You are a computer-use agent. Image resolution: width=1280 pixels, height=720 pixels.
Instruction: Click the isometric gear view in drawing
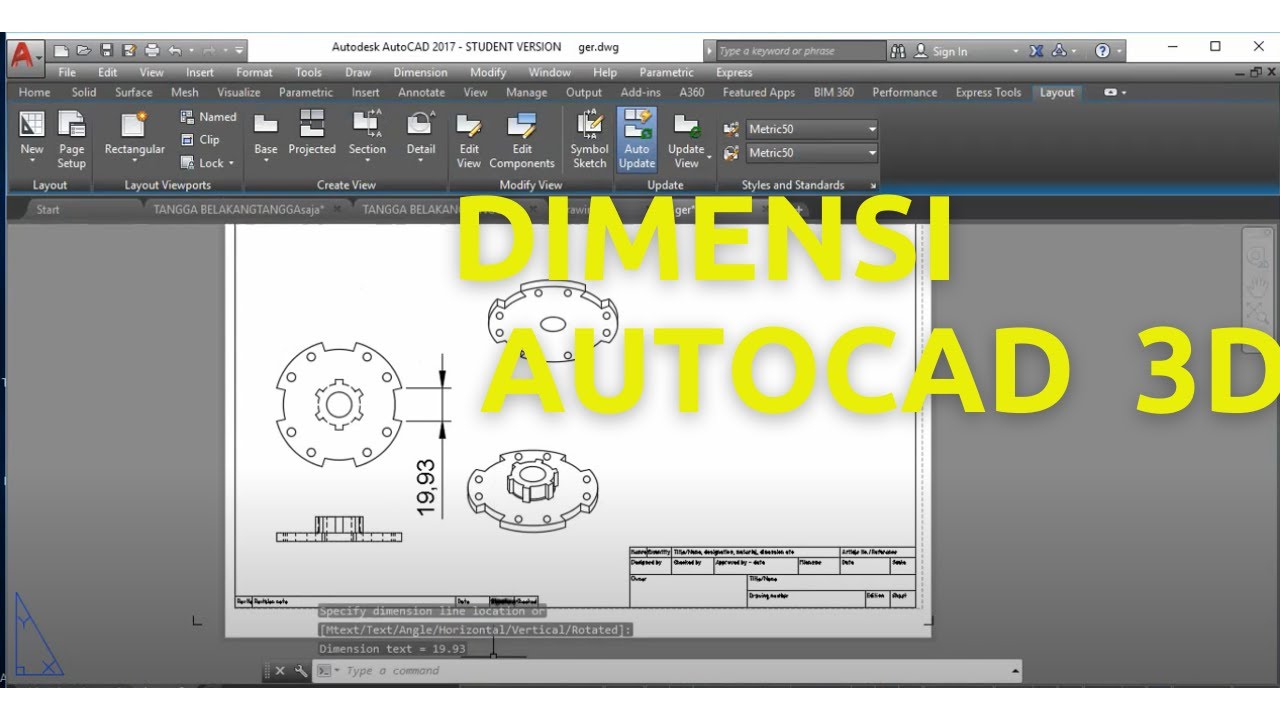coord(532,489)
